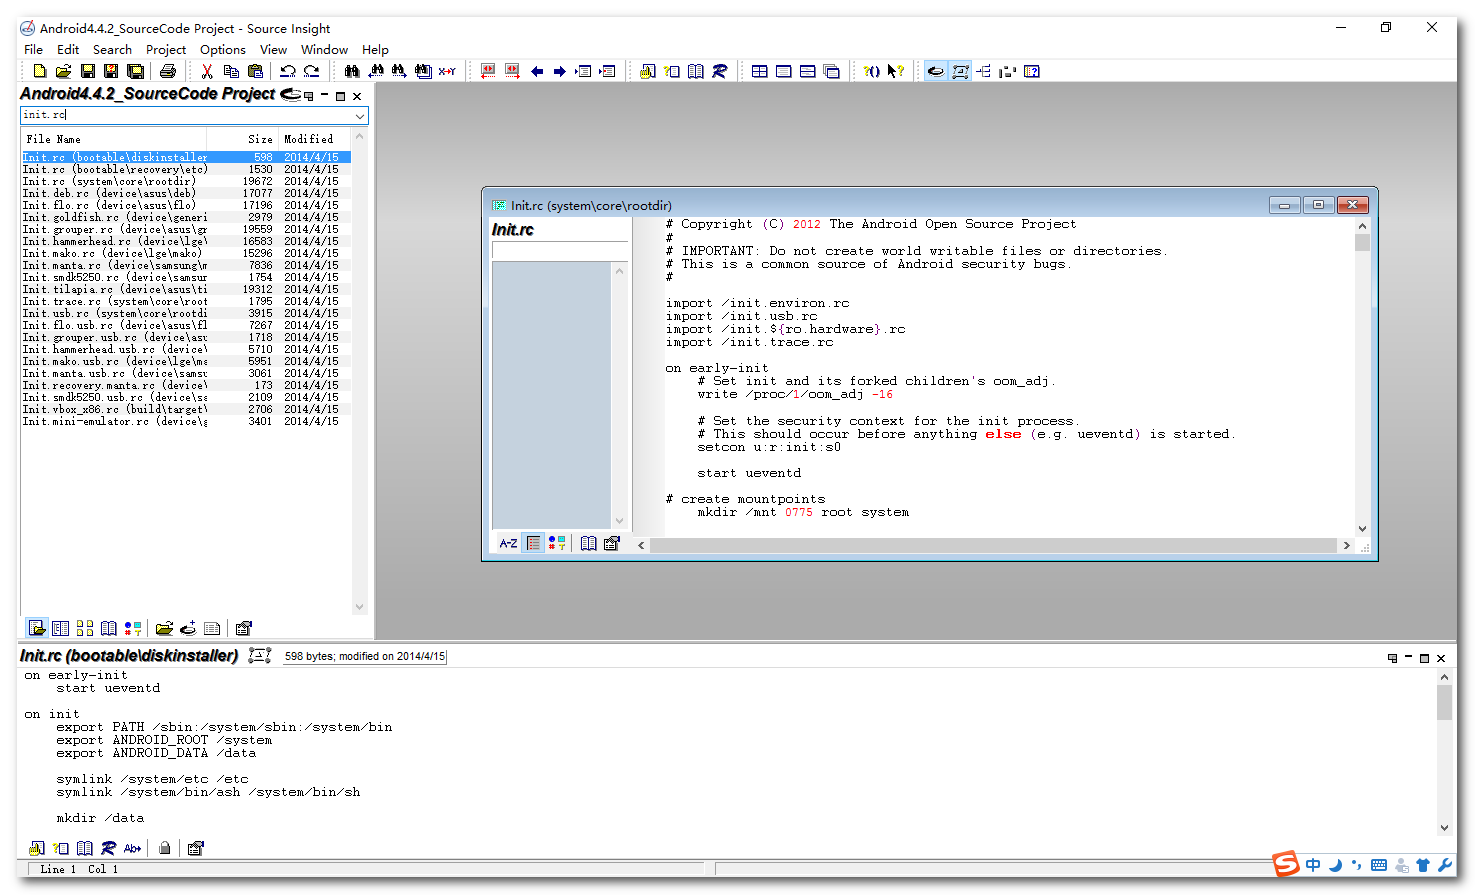
Task: Click the Add File folder icon in project panel
Action: [x=164, y=628]
